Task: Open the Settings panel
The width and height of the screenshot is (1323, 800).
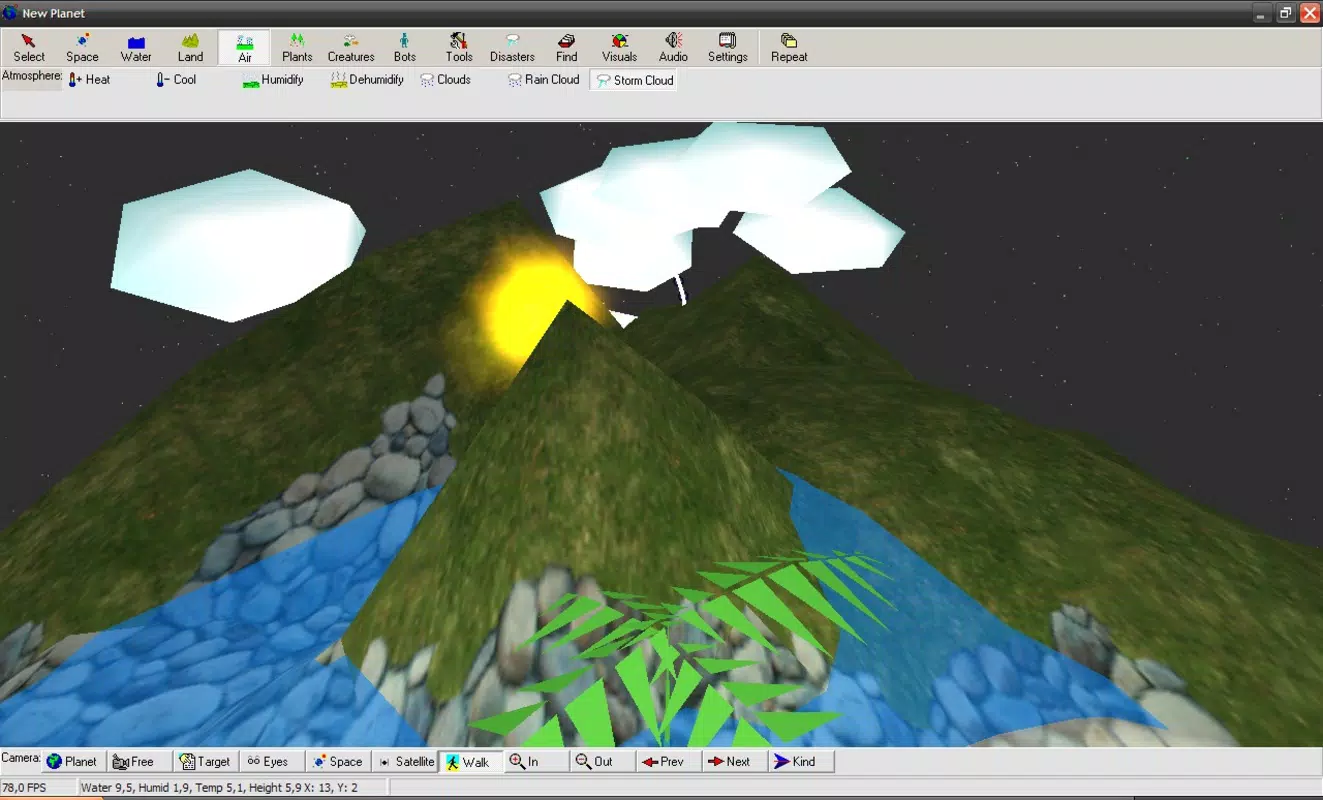Action: 728,48
